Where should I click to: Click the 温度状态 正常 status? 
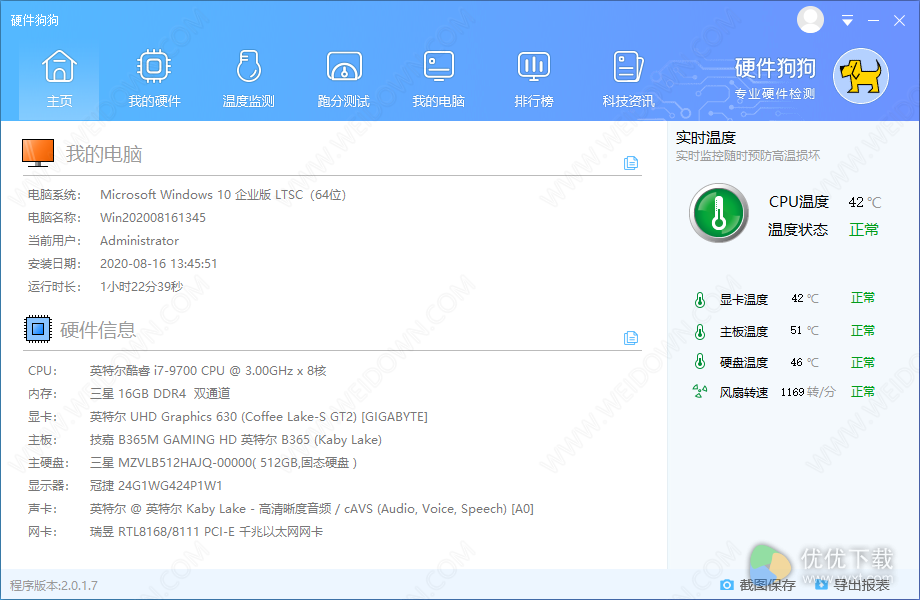coord(864,229)
